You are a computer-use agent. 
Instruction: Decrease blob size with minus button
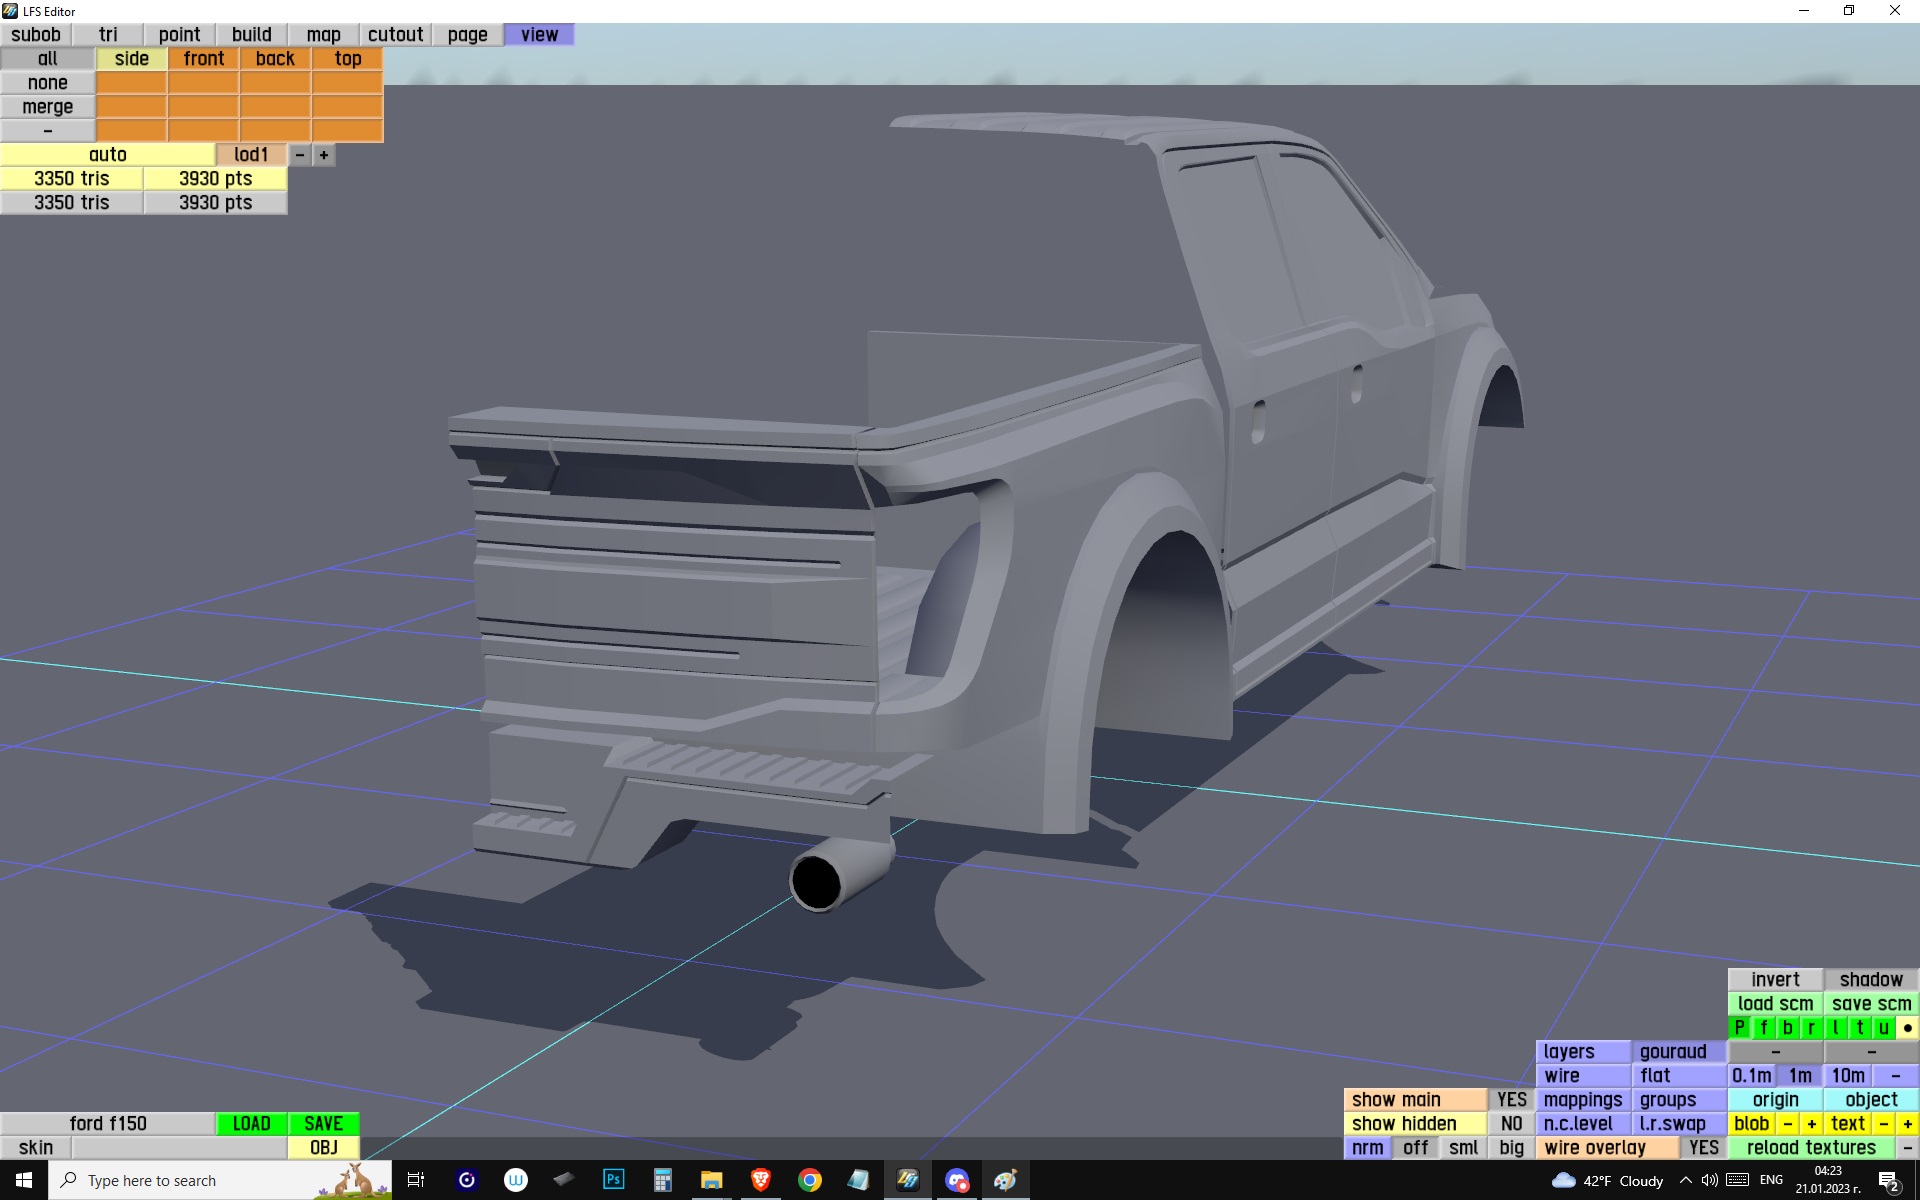1787,1123
